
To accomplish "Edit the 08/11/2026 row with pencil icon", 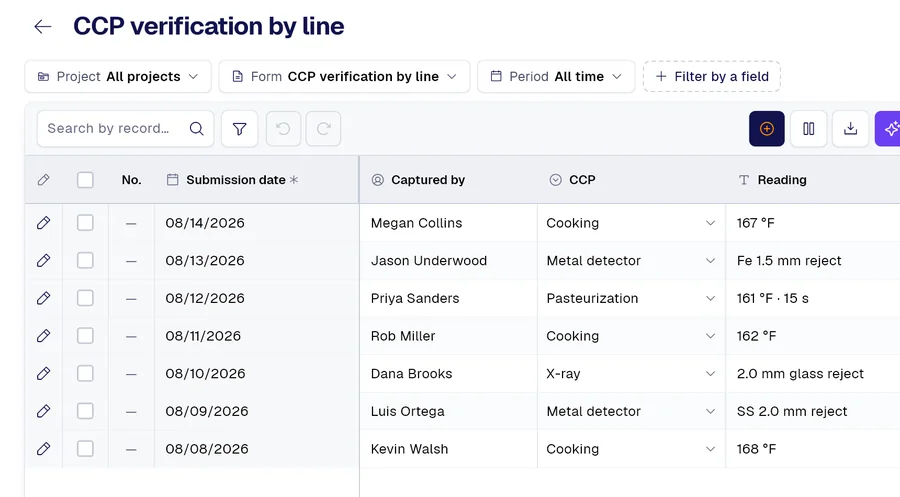I will click(x=43, y=336).
